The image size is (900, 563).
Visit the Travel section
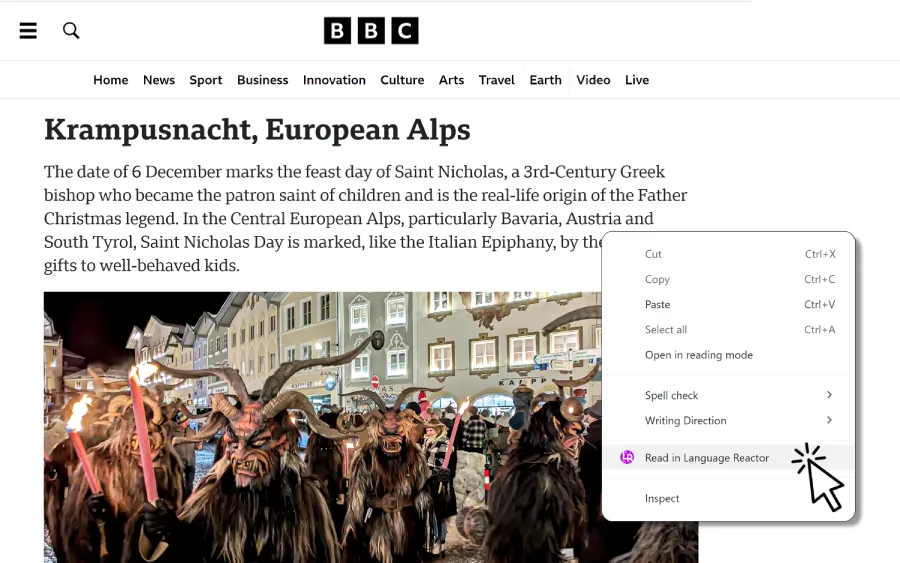point(496,80)
